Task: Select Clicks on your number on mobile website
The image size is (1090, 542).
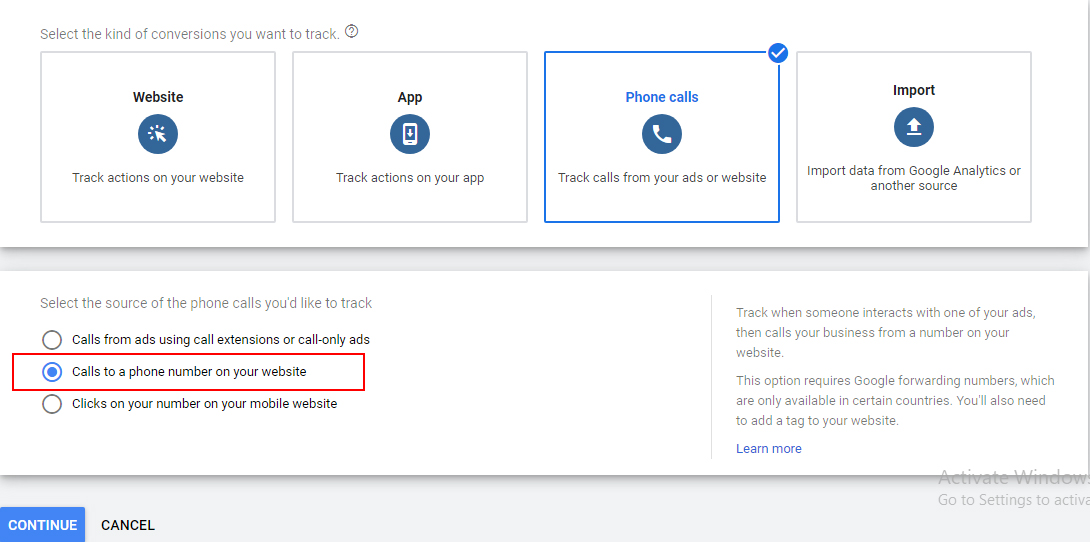Action: tap(51, 404)
